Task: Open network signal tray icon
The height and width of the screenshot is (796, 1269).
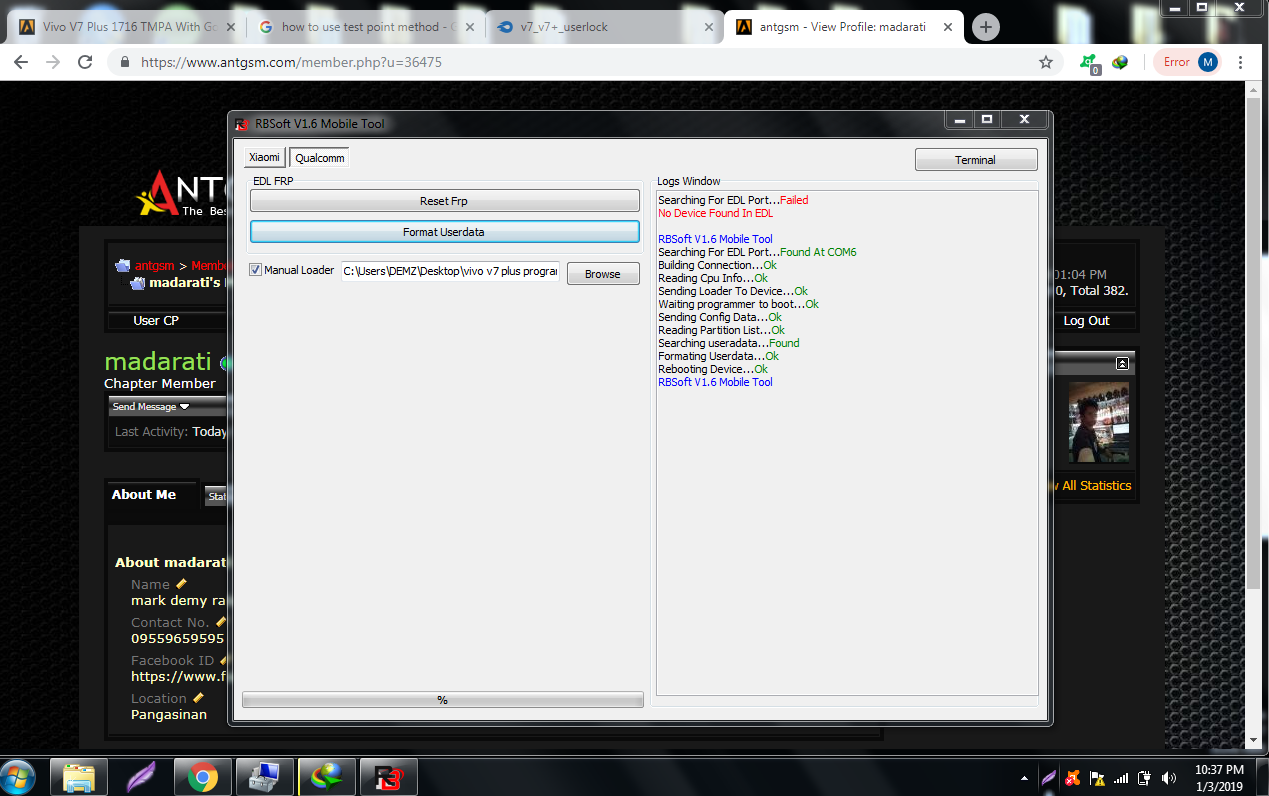Action: pos(1120,778)
